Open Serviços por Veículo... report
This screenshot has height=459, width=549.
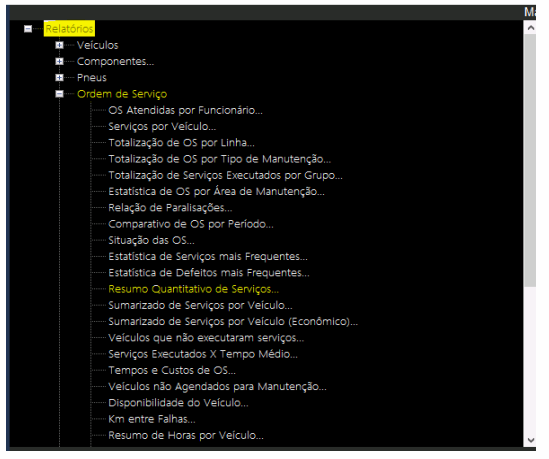(162, 126)
